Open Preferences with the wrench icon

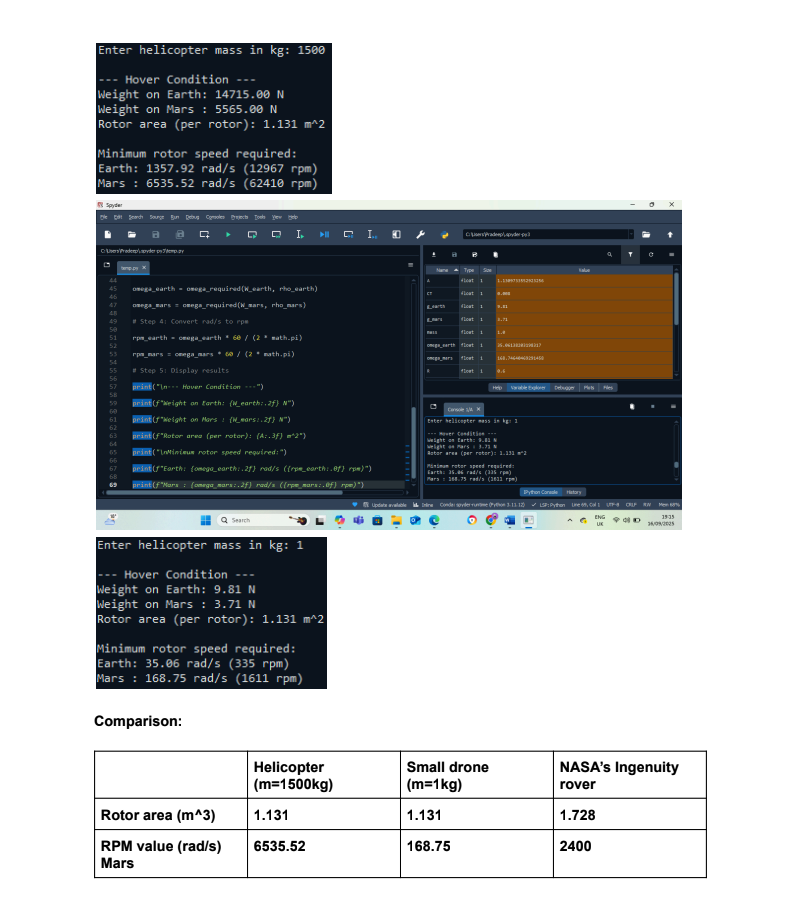tap(420, 234)
